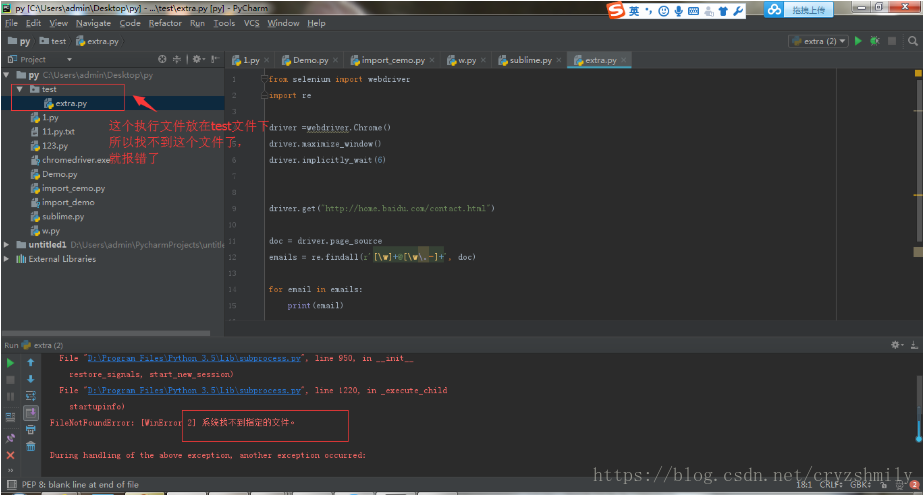Expand the untitled1 project node
The image size is (924, 495).
tap(6, 245)
